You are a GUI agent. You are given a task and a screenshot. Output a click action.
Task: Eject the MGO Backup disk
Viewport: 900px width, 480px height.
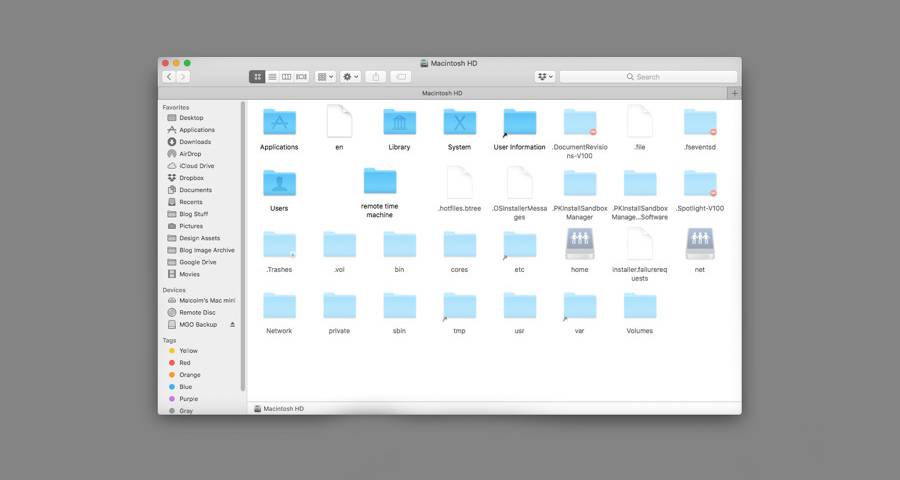click(232, 324)
